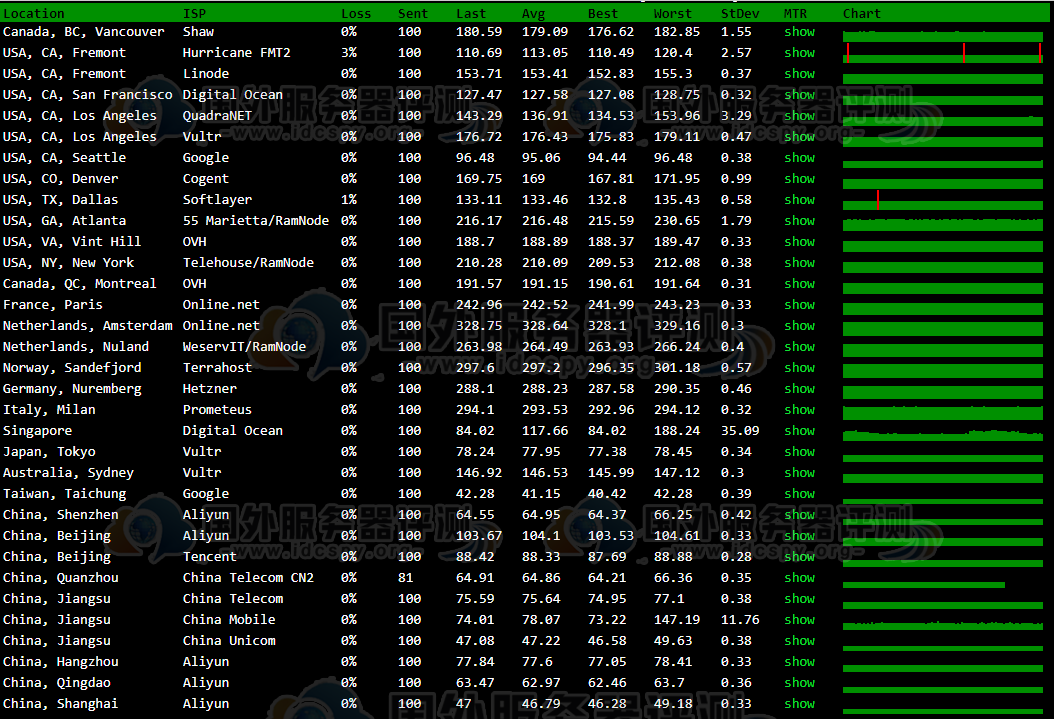The width and height of the screenshot is (1054, 719).
Task: Select the 1% loss value for Softlayer
Action: 349,200
